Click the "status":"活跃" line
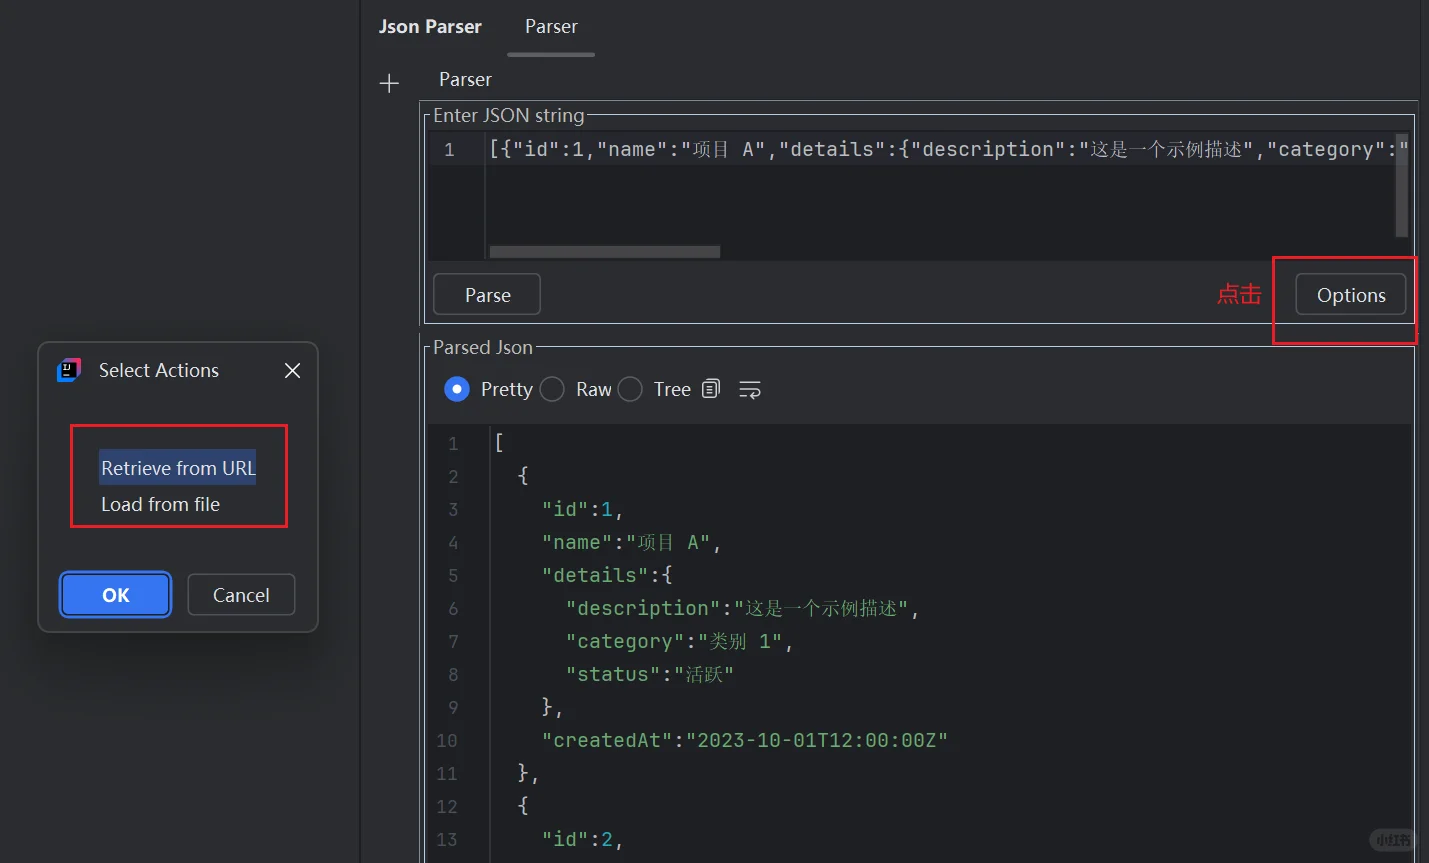Screen dimensions: 1429x863 [x=650, y=674]
